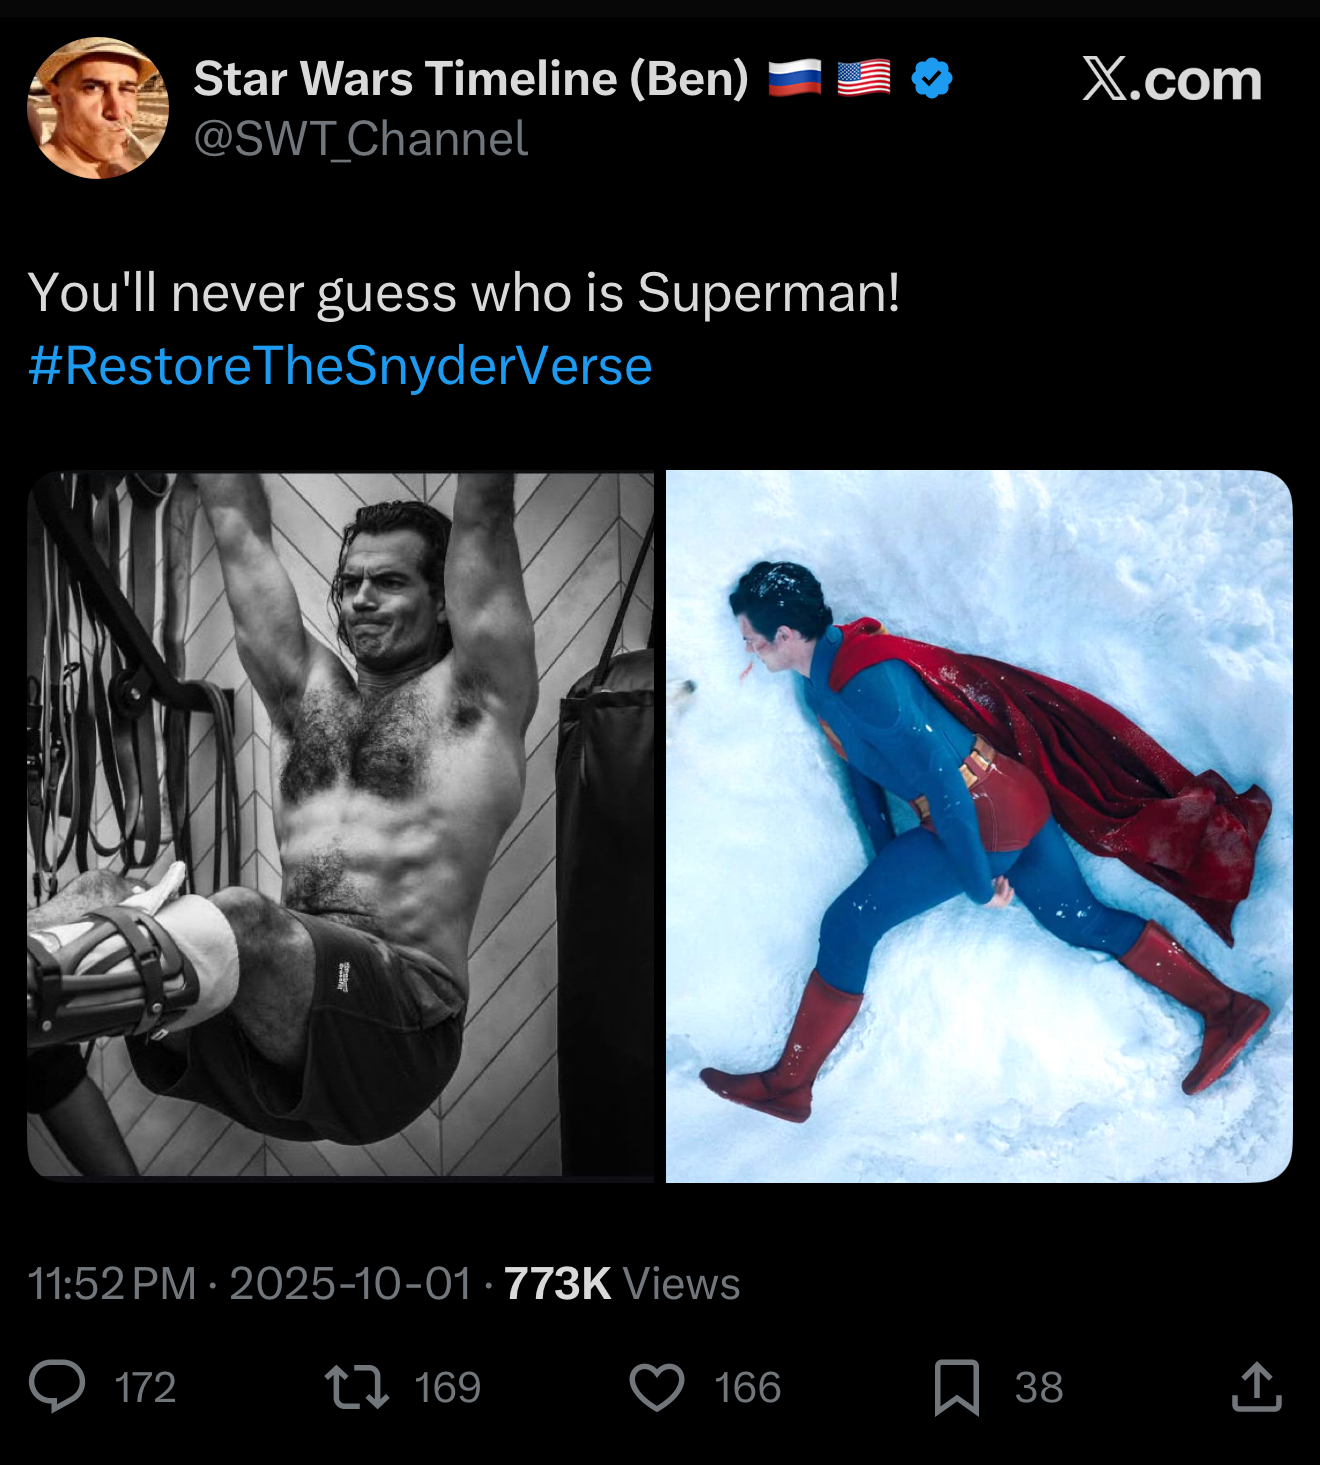The width and height of the screenshot is (1320, 1465).
Task: Open the #RestoreTheSnyderVerse hashtag
Action: 340,366
